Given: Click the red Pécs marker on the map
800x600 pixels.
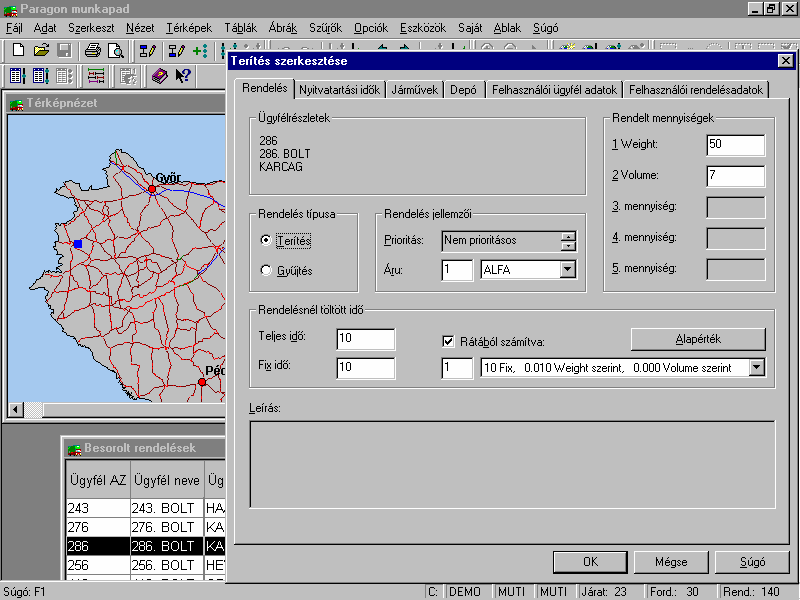Looking at the screenshot, I should coord(202,382).
